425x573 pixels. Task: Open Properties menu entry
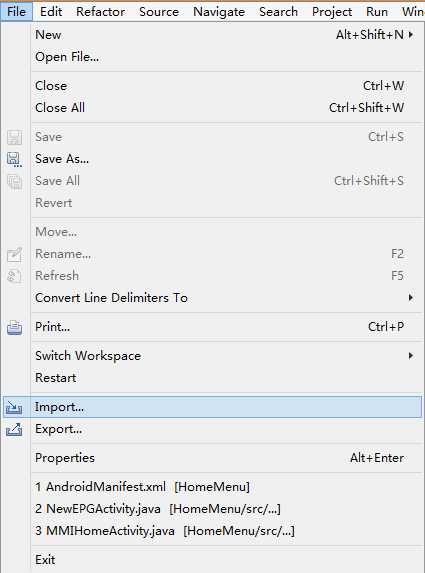click(65, 458)
